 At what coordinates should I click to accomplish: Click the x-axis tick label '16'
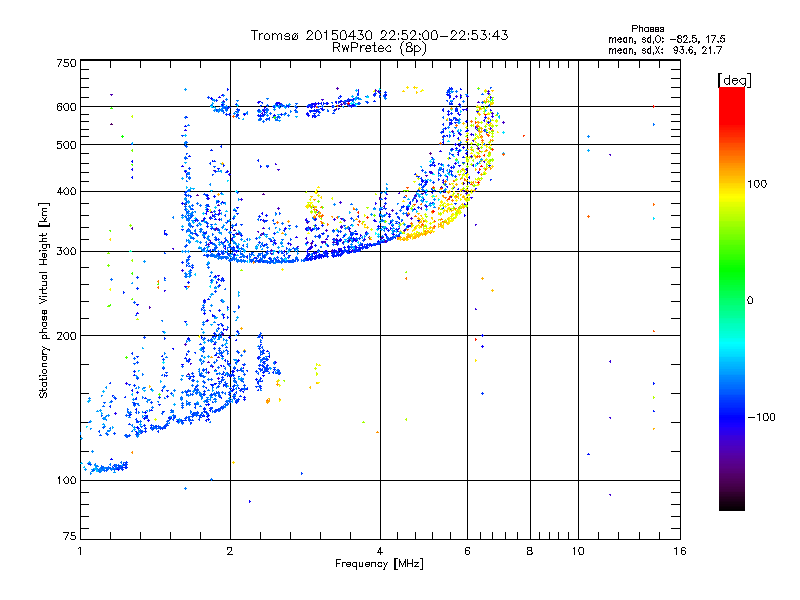[x=680, y=551]
